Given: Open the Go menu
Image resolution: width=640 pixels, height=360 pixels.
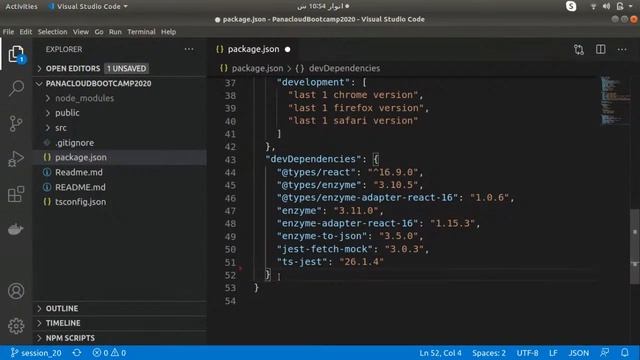Looking at the screenshot, I should 99,32.
